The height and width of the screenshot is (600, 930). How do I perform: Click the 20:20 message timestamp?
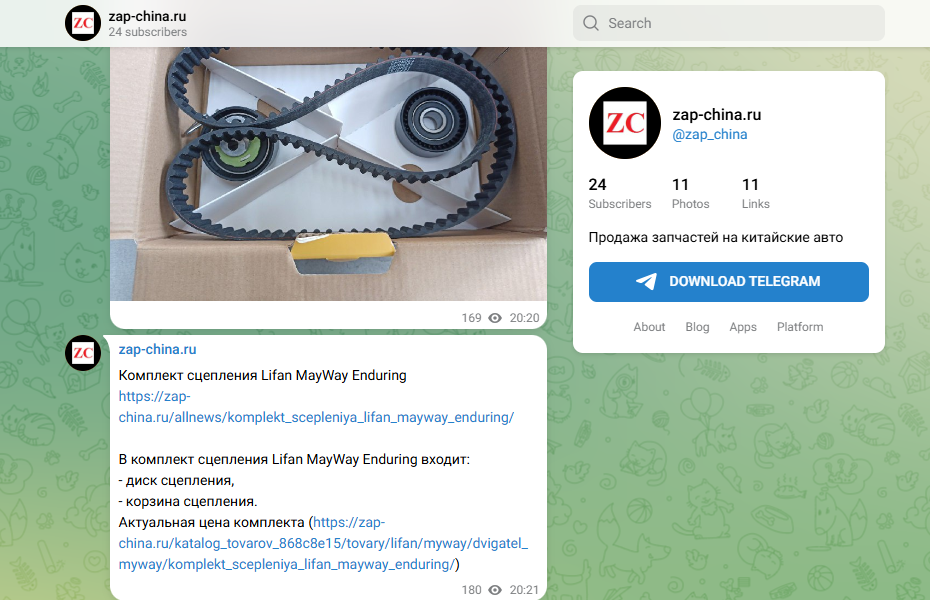pos(524,318)
